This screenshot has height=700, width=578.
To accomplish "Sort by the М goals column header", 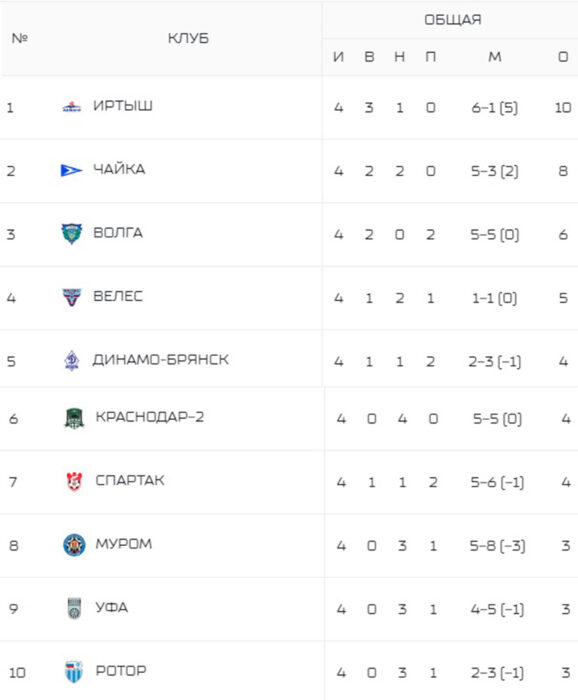I will point(495,57).
